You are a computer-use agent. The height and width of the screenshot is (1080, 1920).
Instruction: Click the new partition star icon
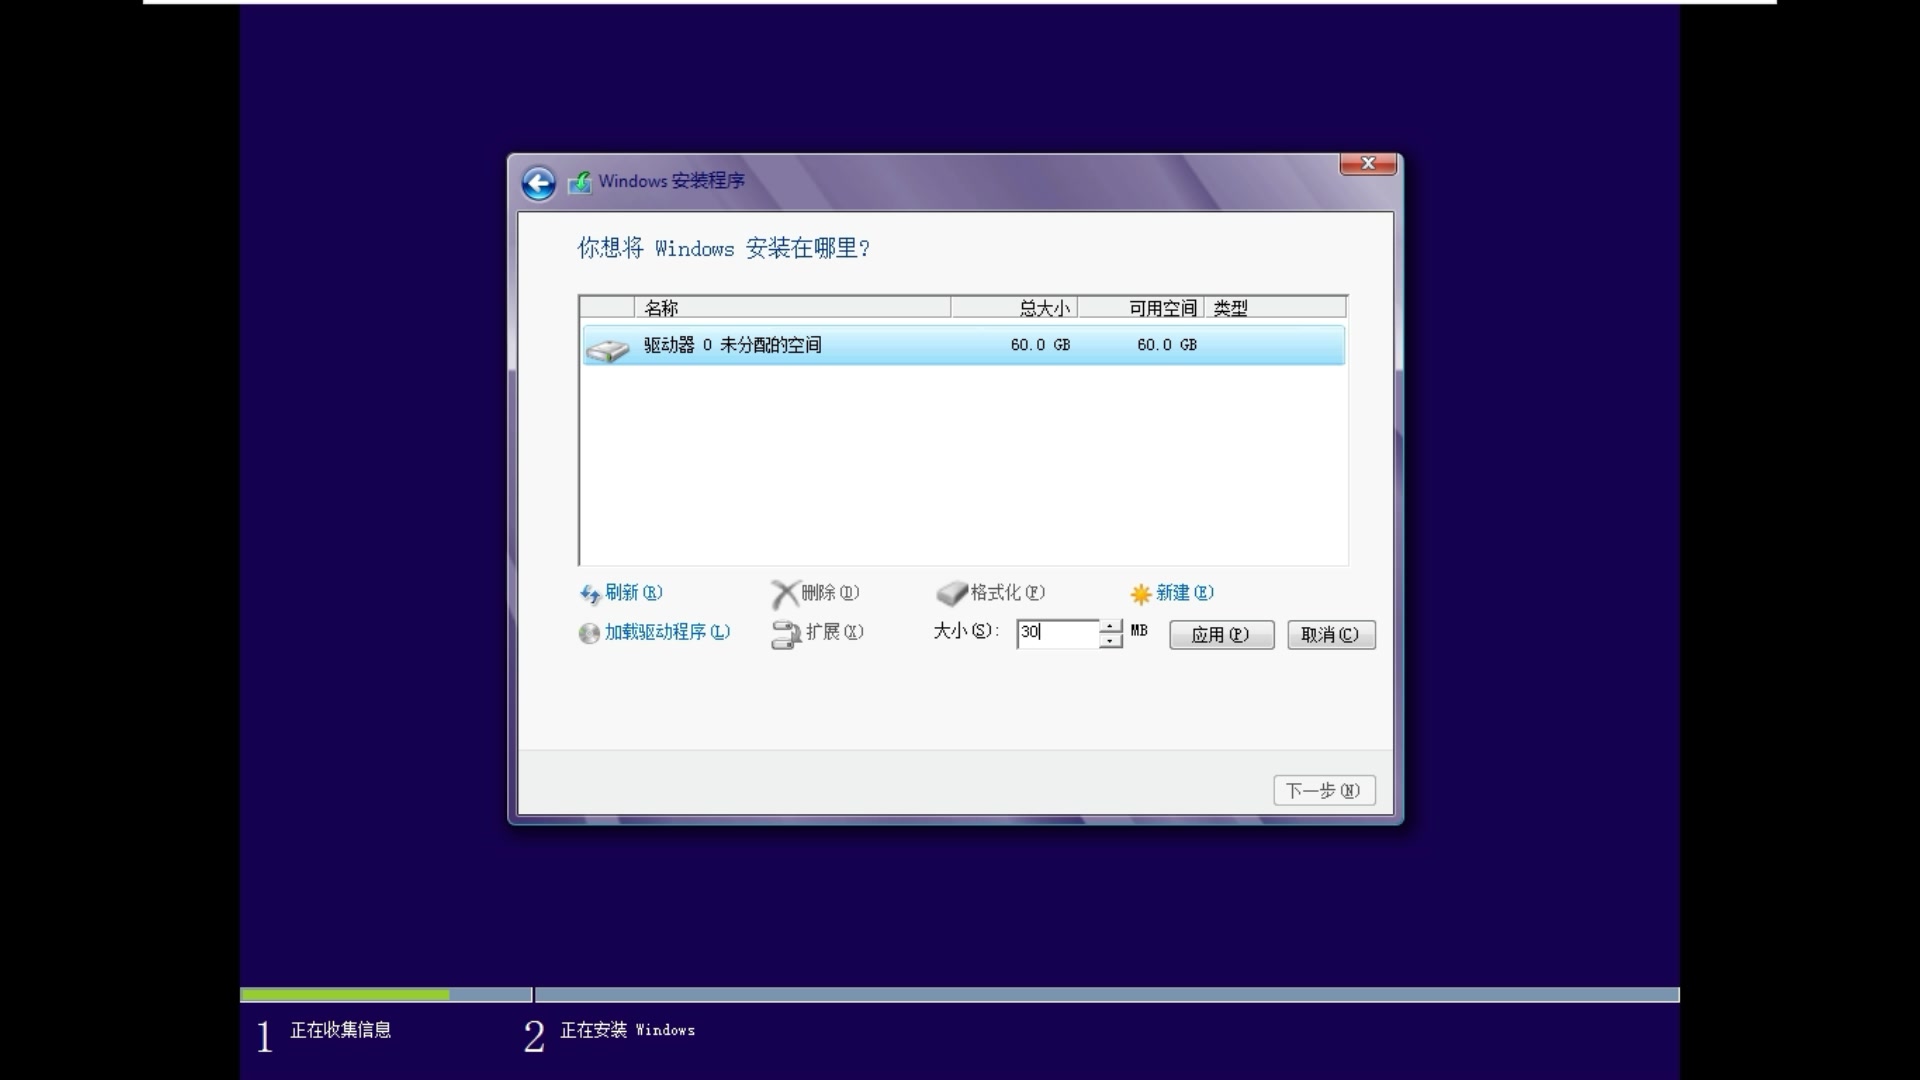click(1141, 594)
